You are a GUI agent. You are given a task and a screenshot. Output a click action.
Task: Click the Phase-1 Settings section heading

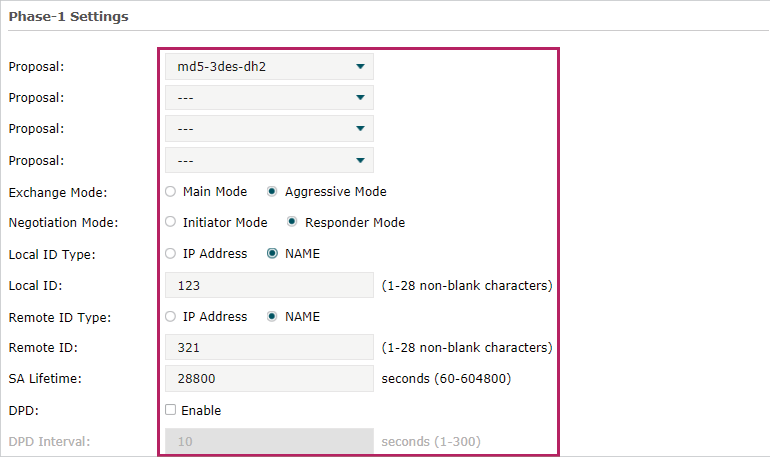click(x=68, y=17)
